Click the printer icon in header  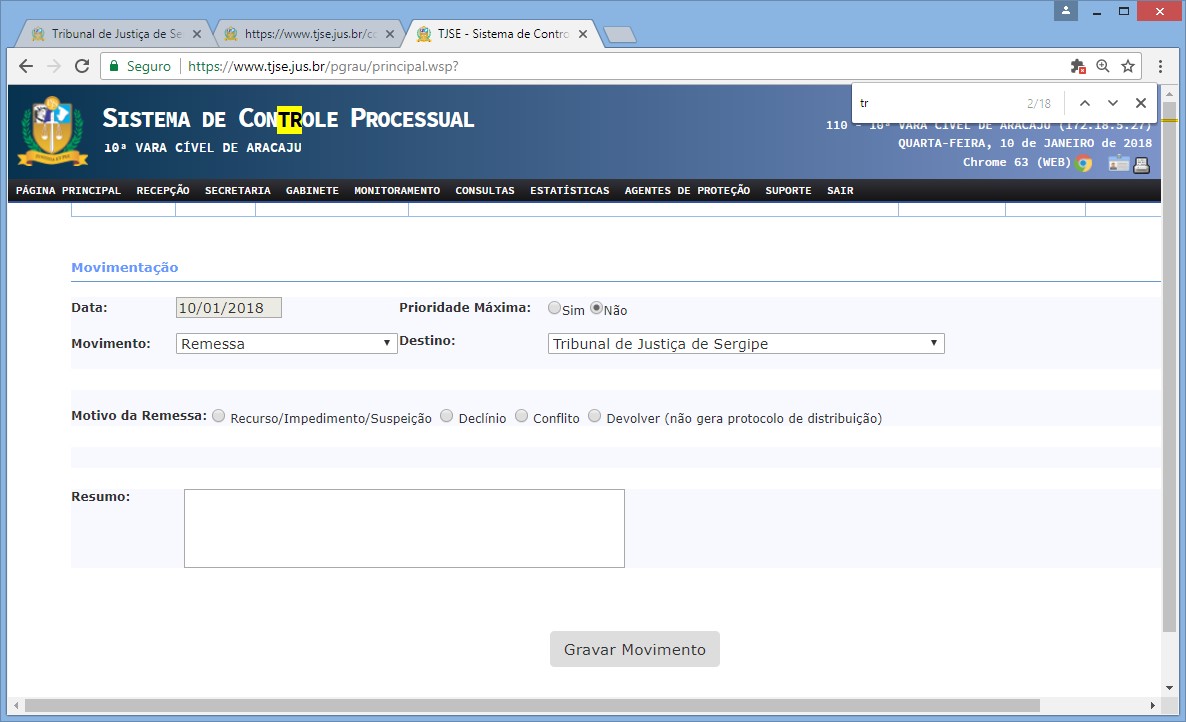pos(1142,165)
